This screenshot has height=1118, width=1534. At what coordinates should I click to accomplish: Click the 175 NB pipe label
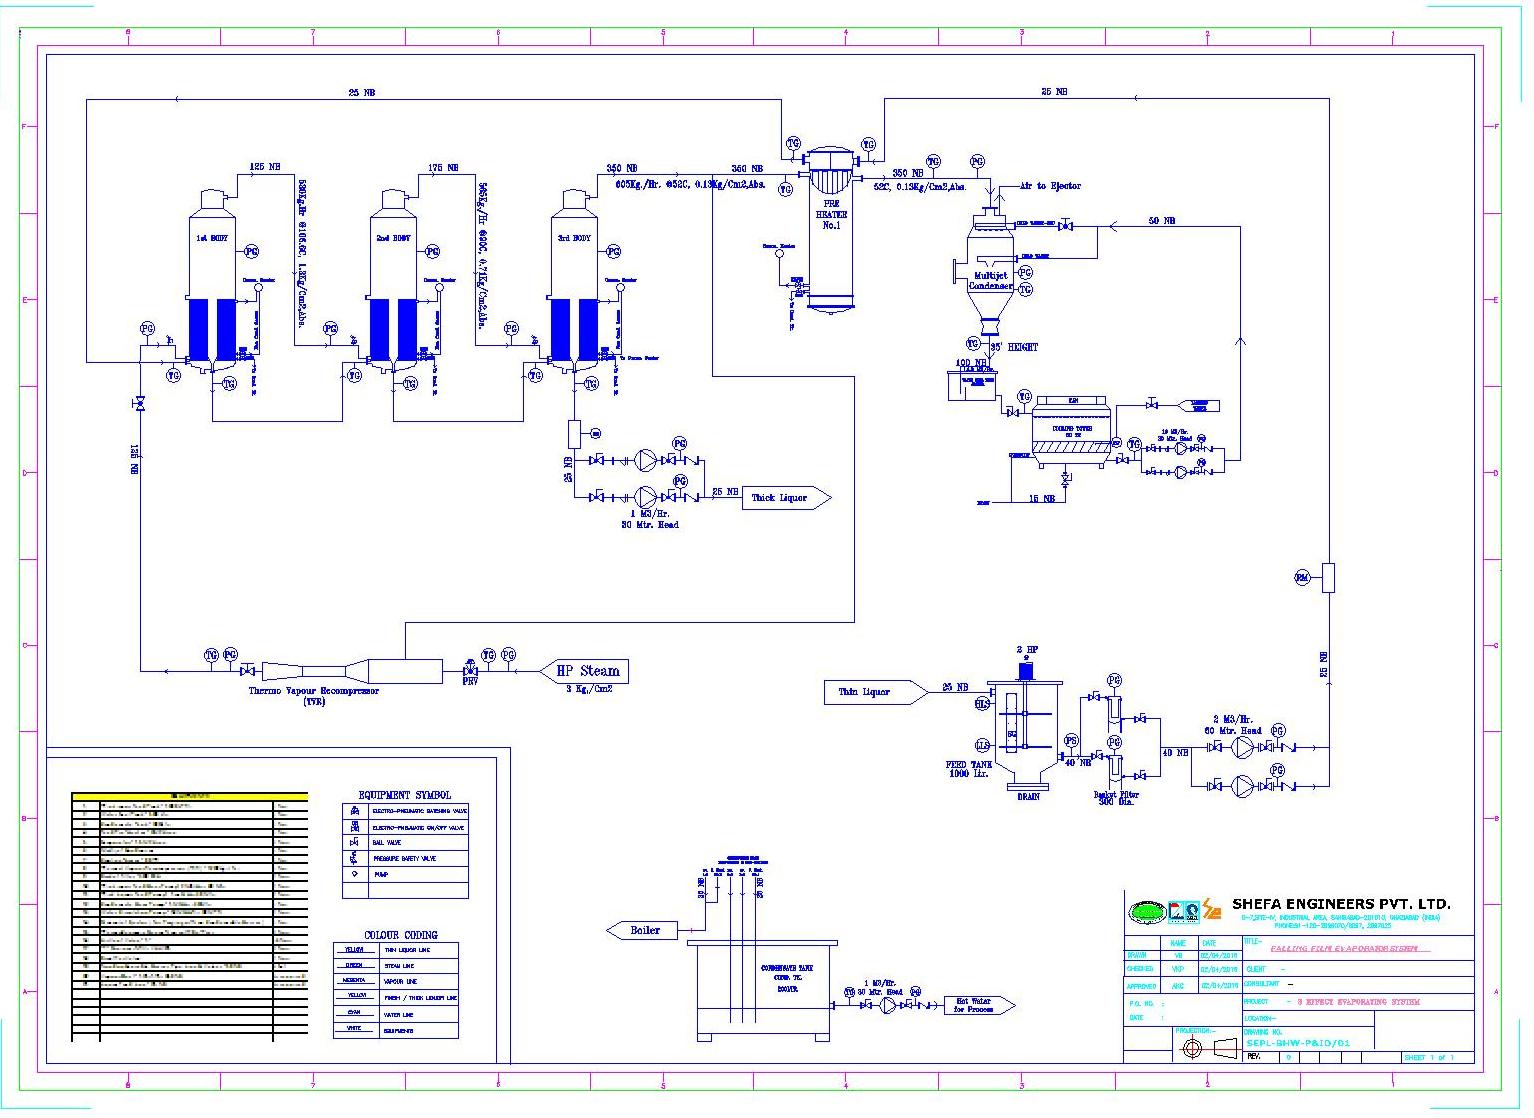click(x=443, y=168)
